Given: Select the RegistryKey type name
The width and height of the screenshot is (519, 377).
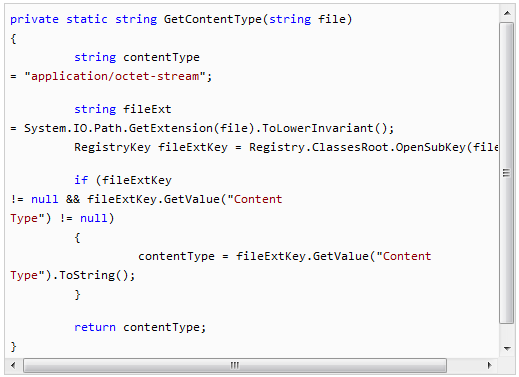Looking at the screenshot, I should click(112, 147).
